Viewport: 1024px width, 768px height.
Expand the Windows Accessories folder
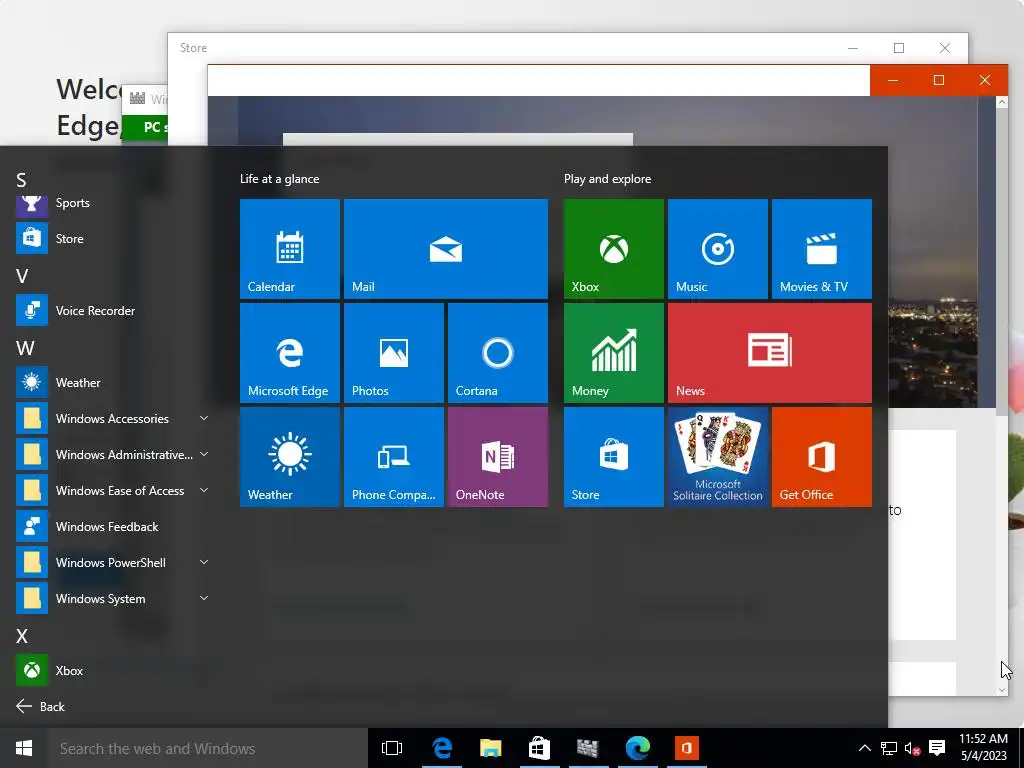(112, 419)
